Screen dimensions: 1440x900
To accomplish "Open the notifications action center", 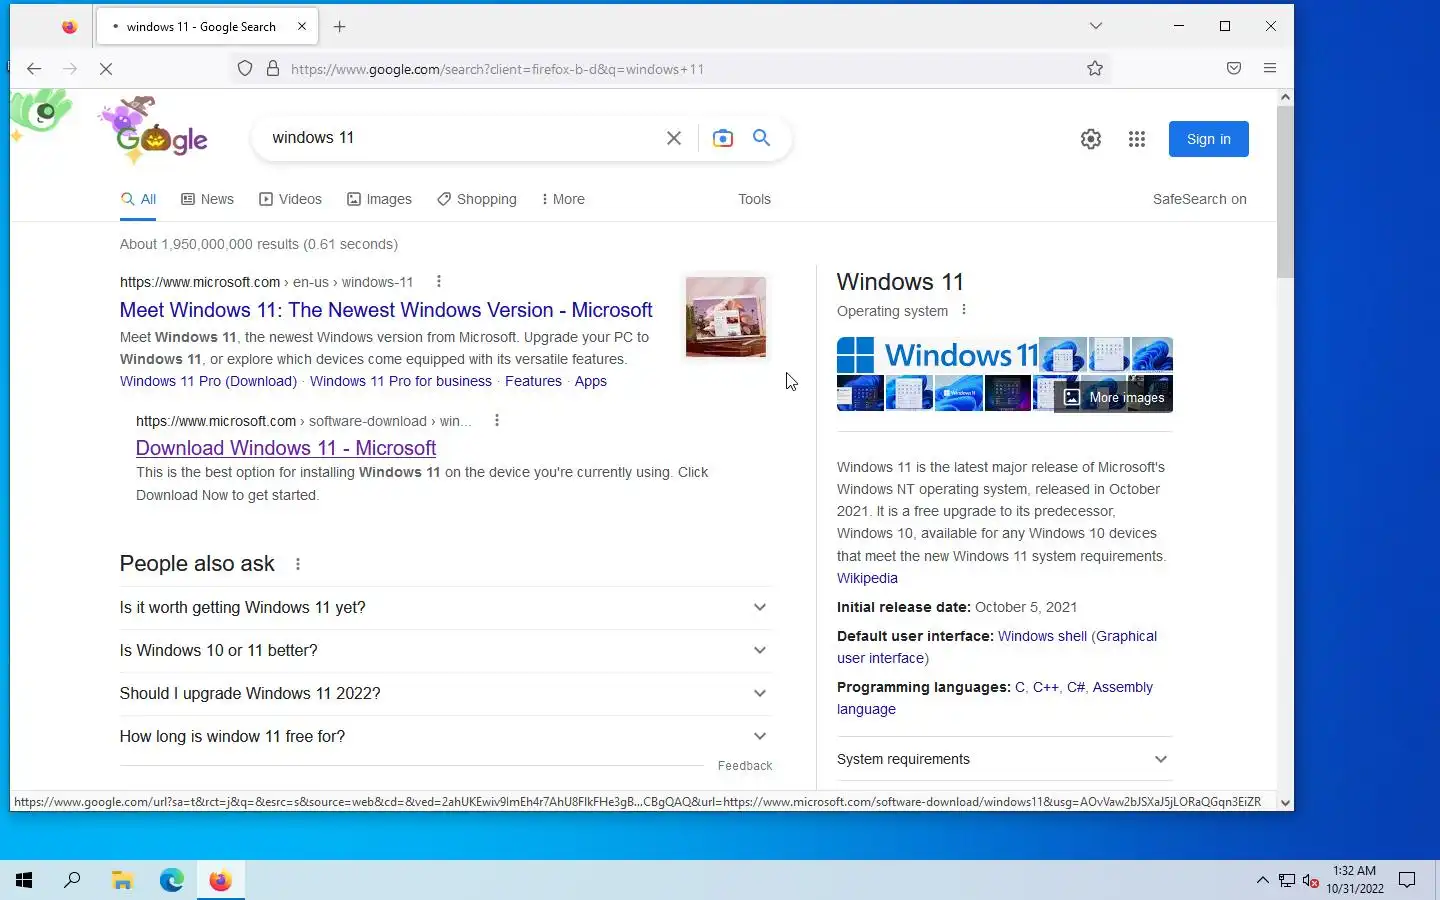I will pos(1407,880).
